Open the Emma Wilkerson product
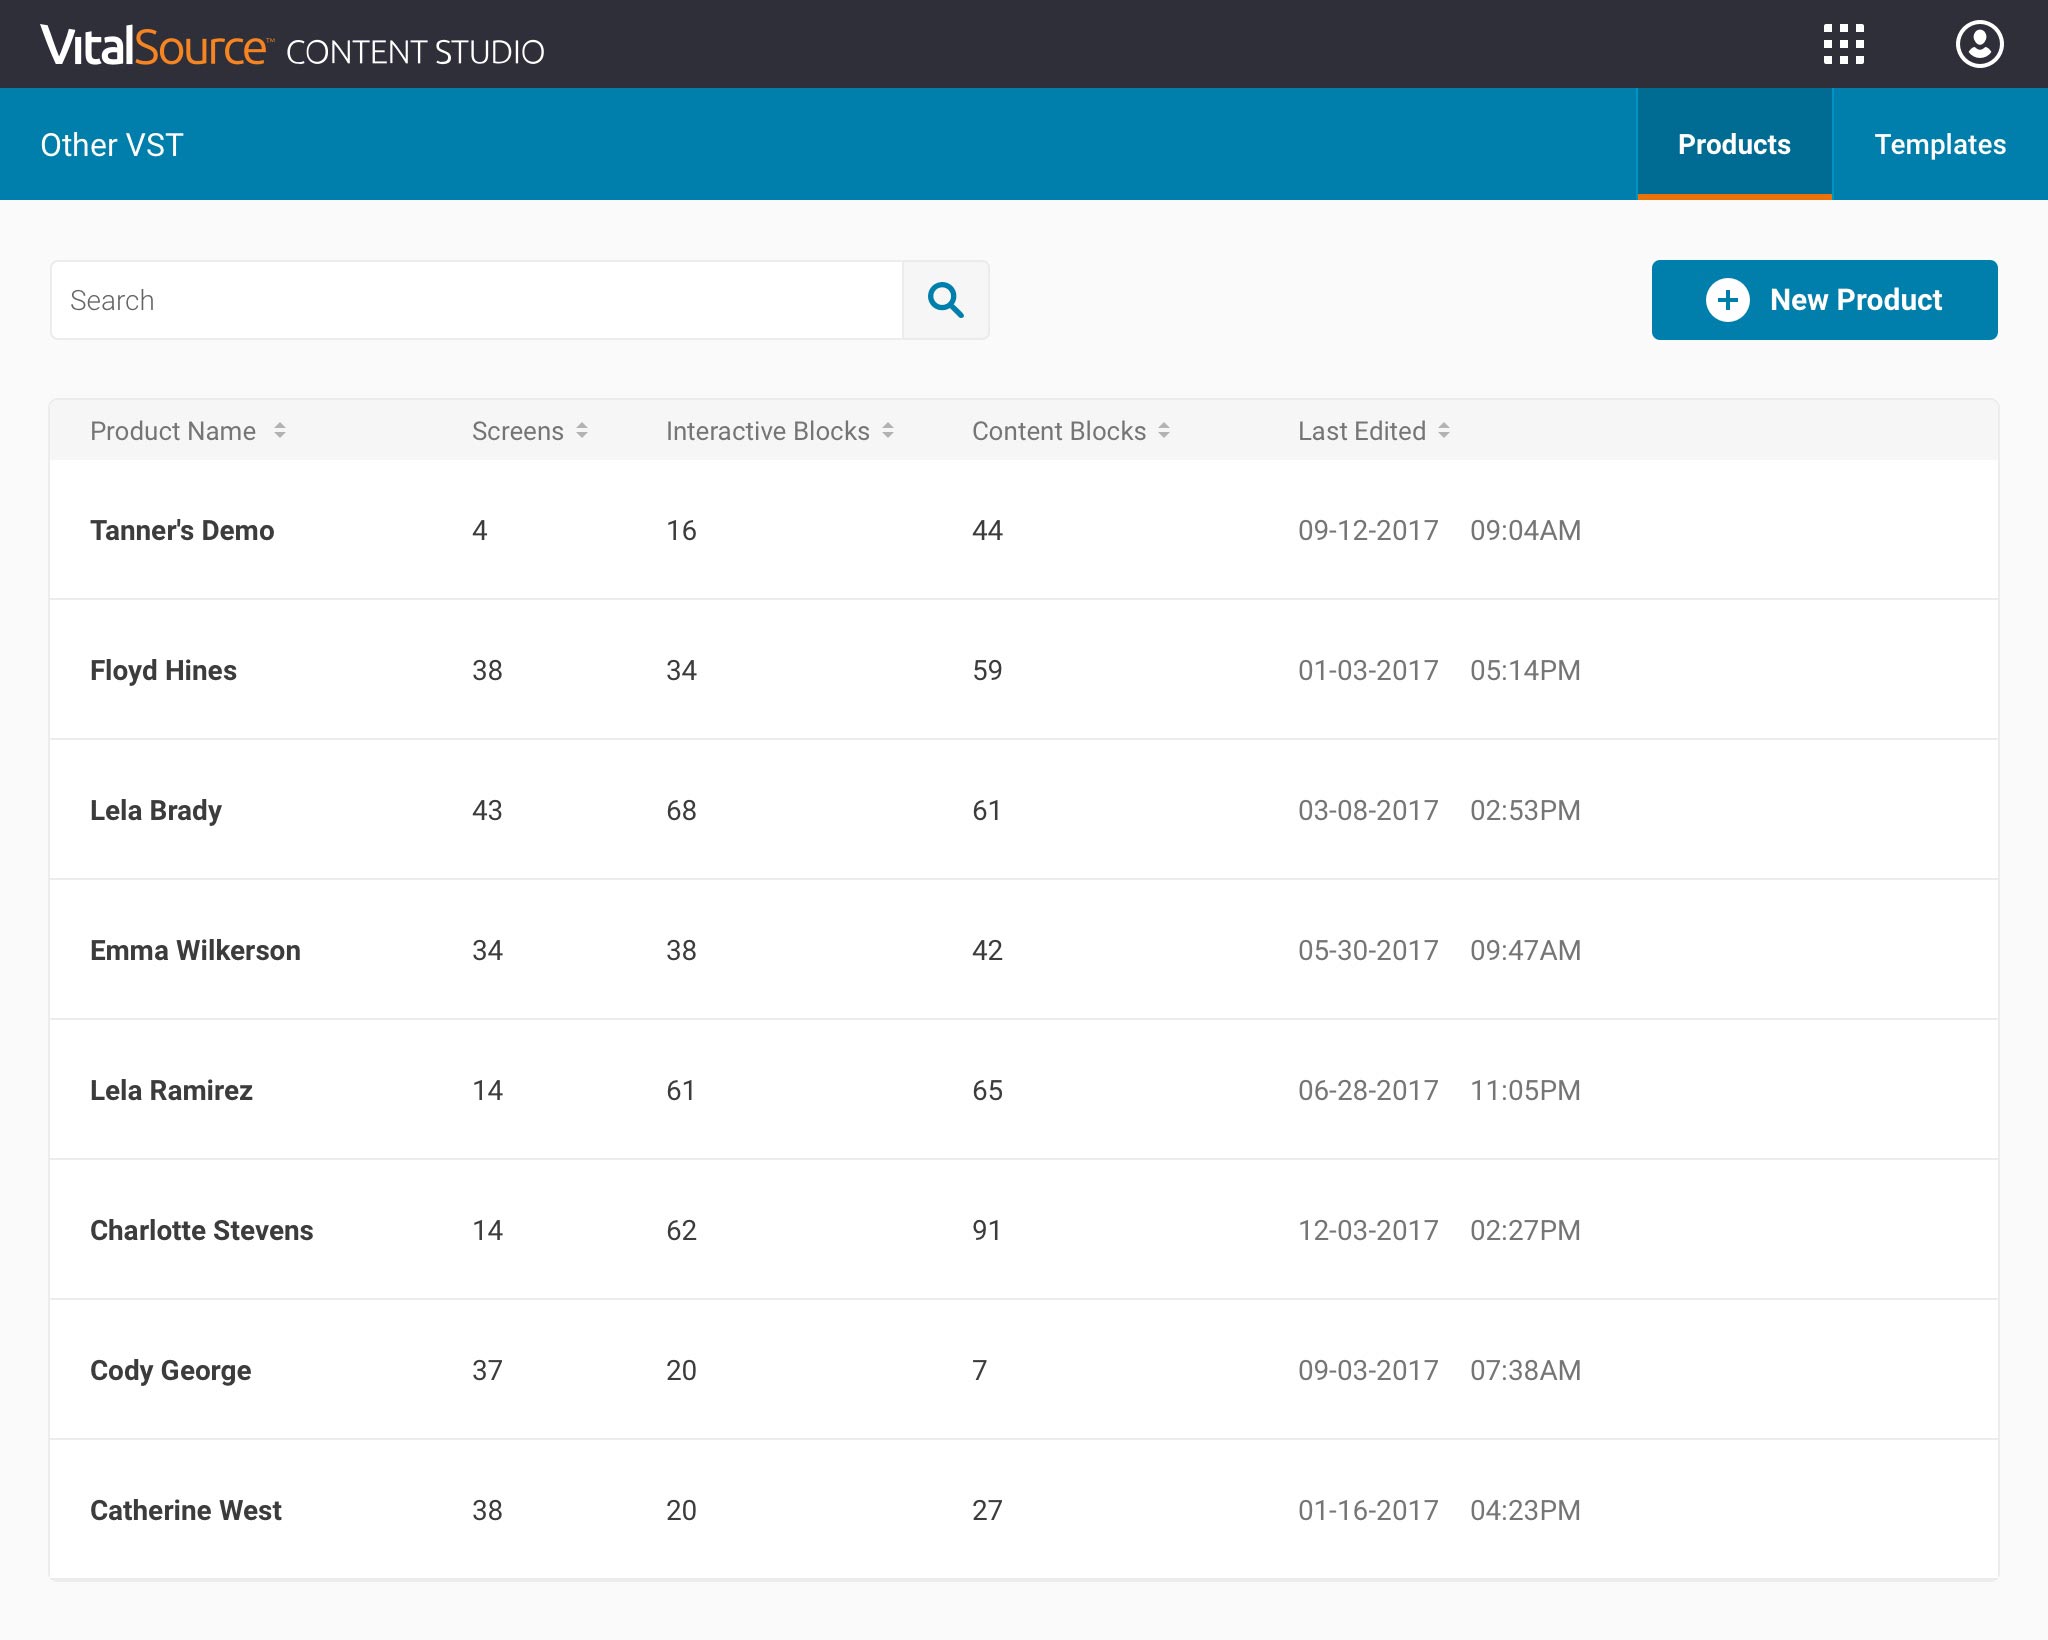This screenshot has width=2048, height=1640. (x=195, y=950)
